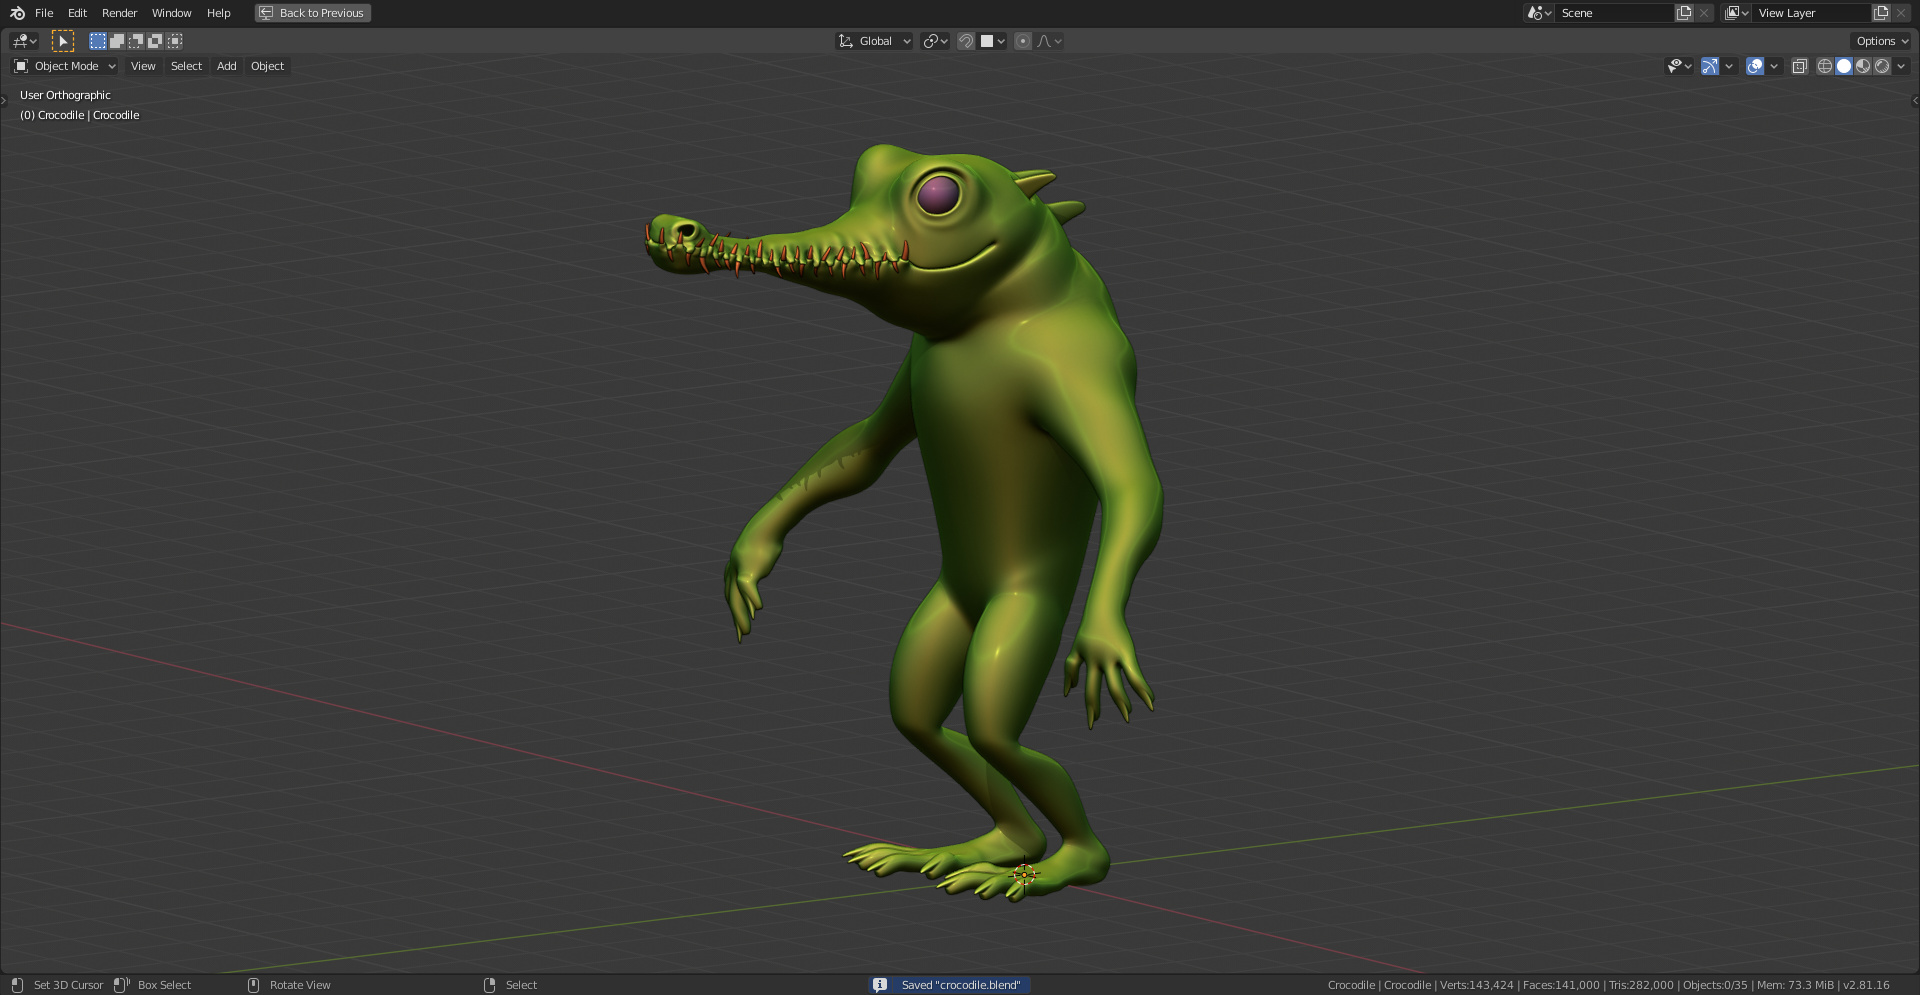Viewport: 1920px width, 995px height.
Task: Open the viewport Select menu
Action: [x=186, y=66]
